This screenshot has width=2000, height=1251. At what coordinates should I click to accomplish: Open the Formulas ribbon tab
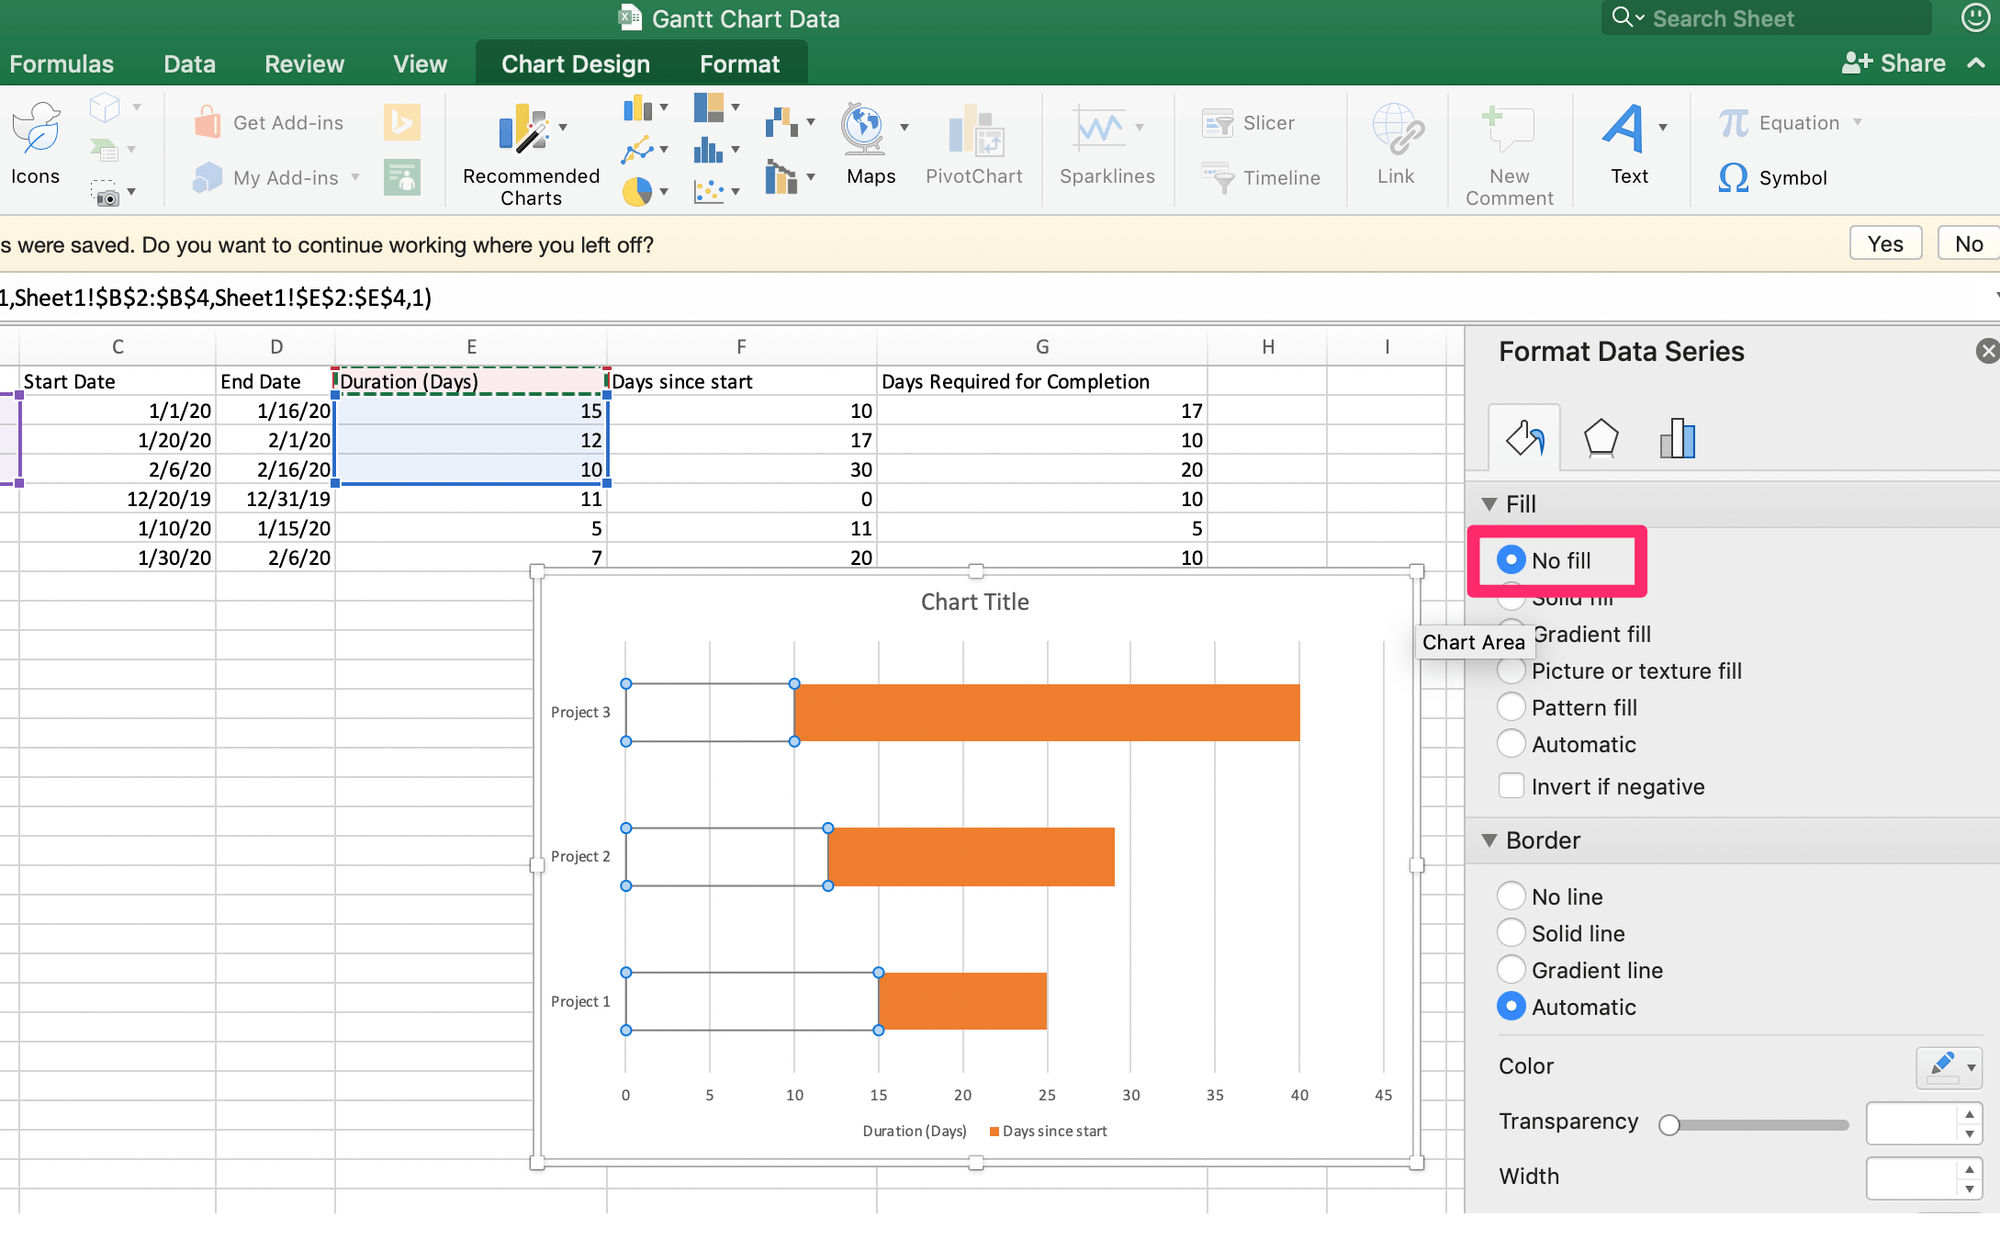tap(61, 64)
